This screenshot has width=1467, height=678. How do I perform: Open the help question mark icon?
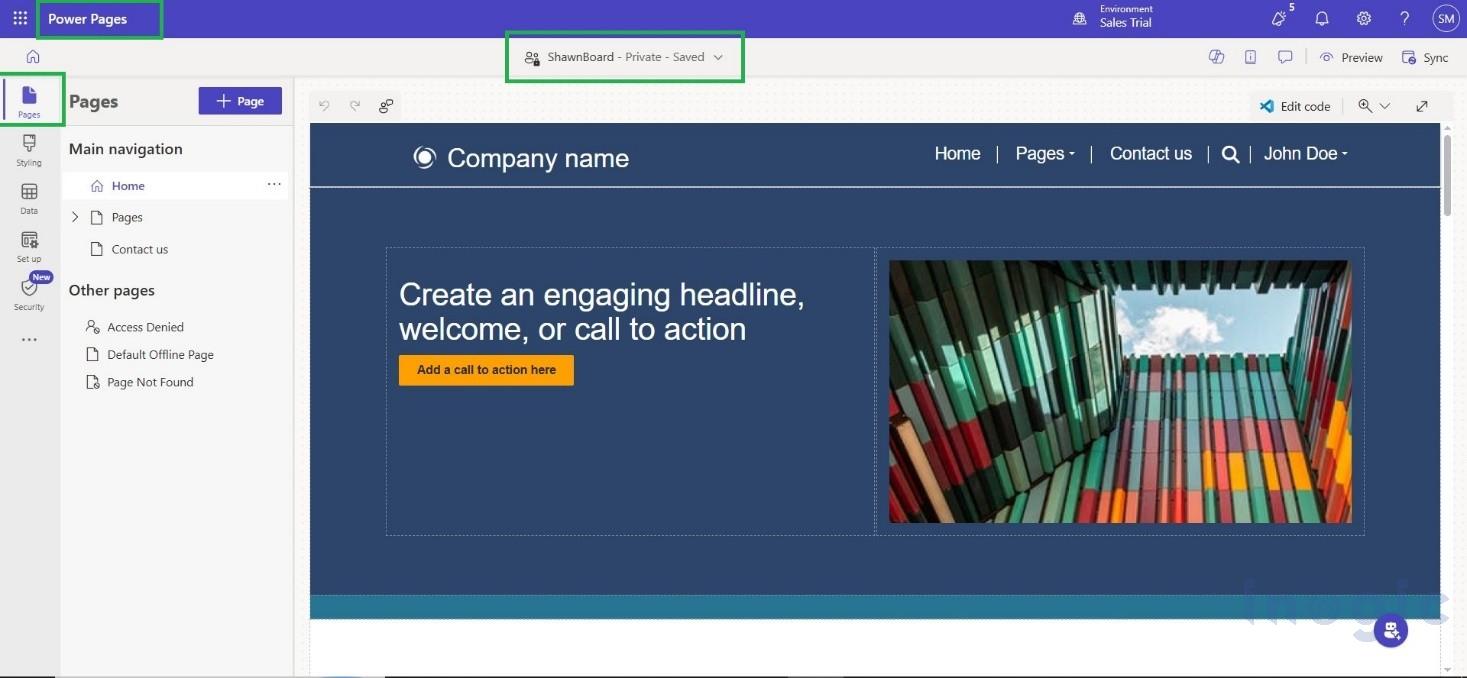click(1405, 18)
